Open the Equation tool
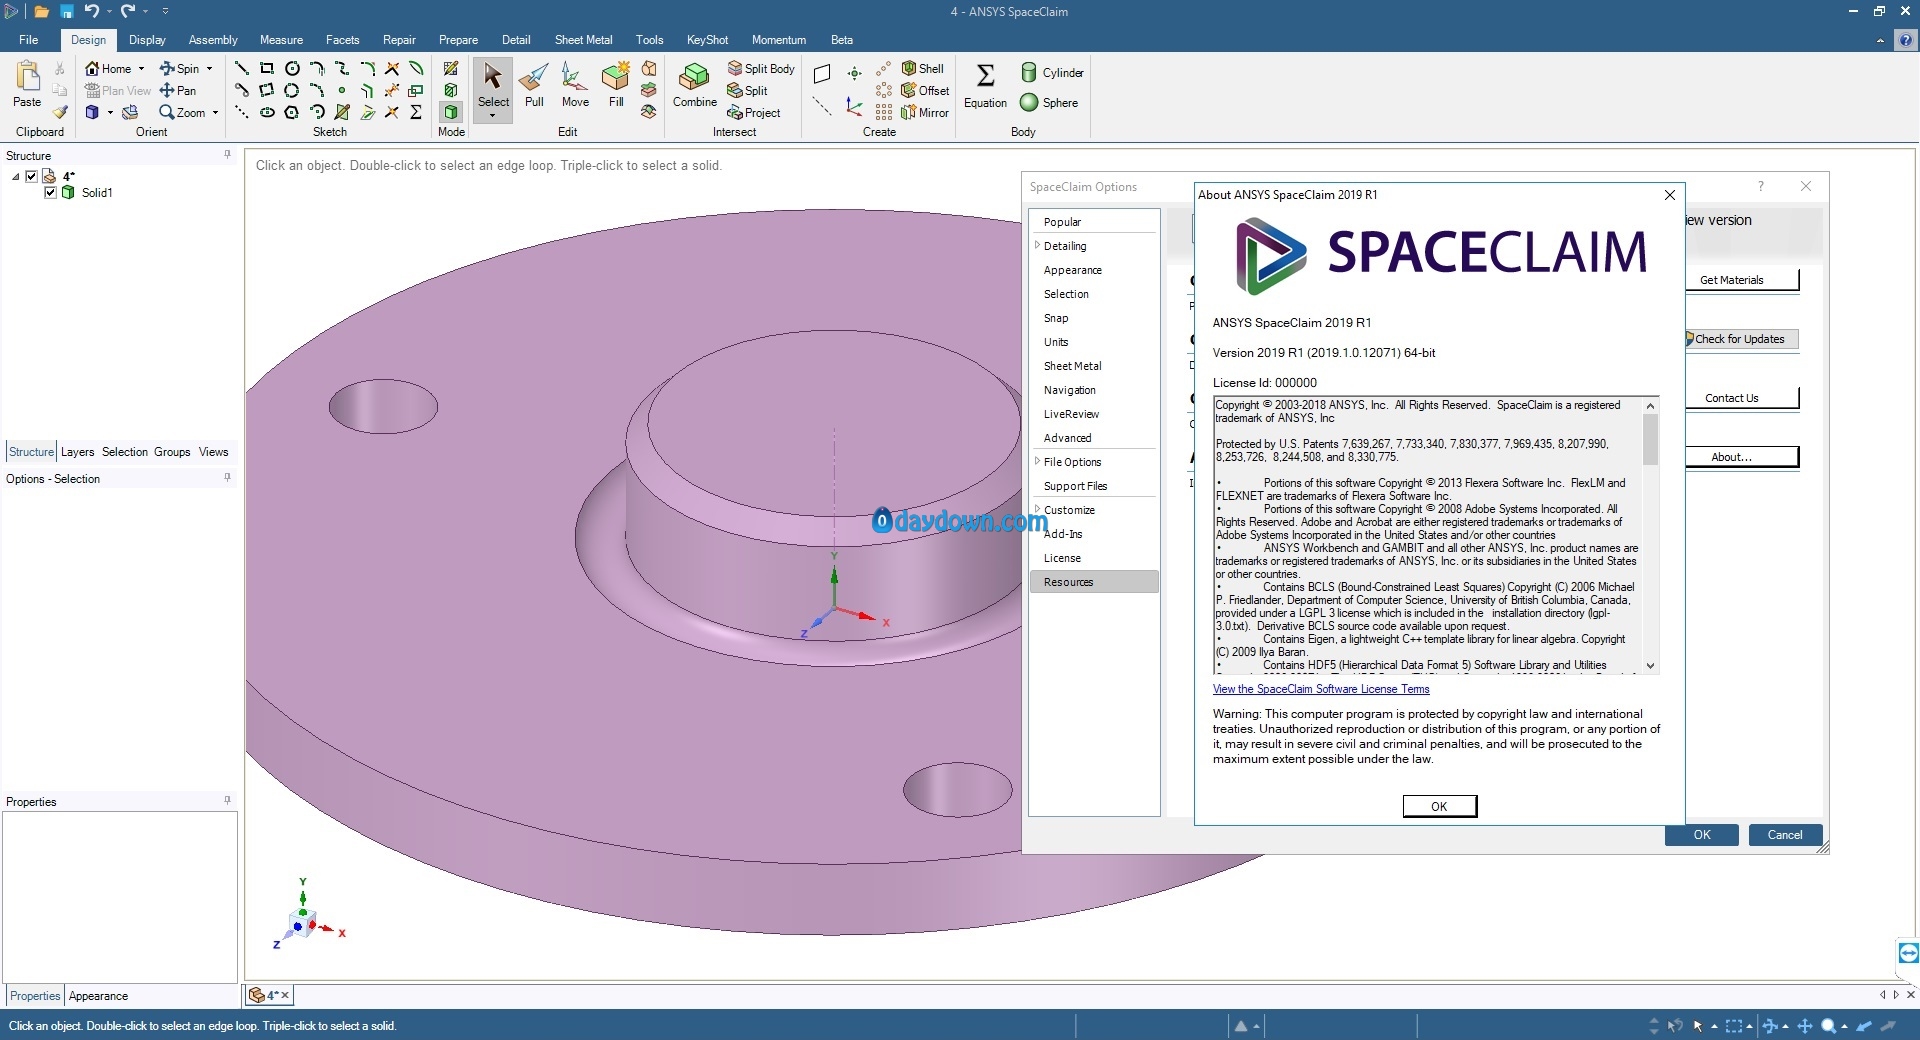The width and height of the screenshot is (1920, 1040). 985,86
